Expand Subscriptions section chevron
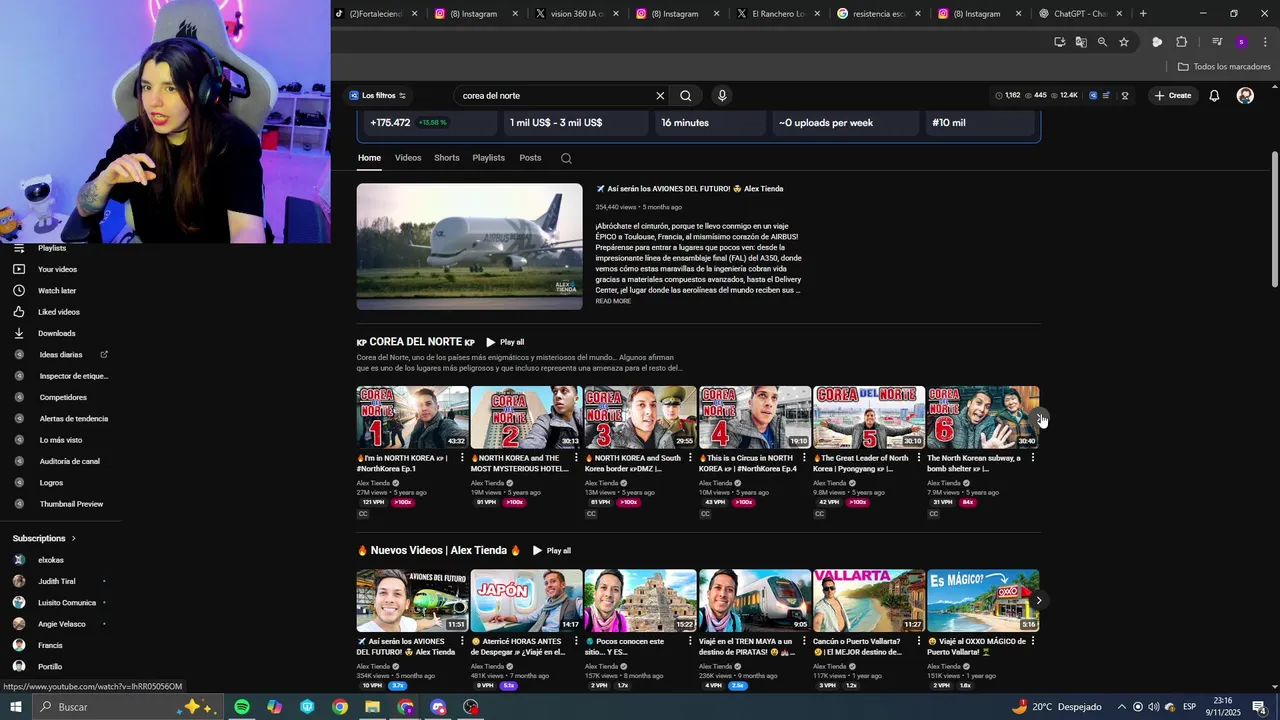 [73, 539]
